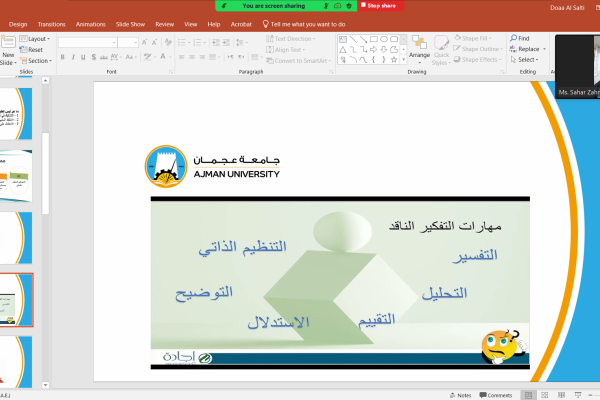
Task: Toggle Italic formatting
Action: click(73, 57)
